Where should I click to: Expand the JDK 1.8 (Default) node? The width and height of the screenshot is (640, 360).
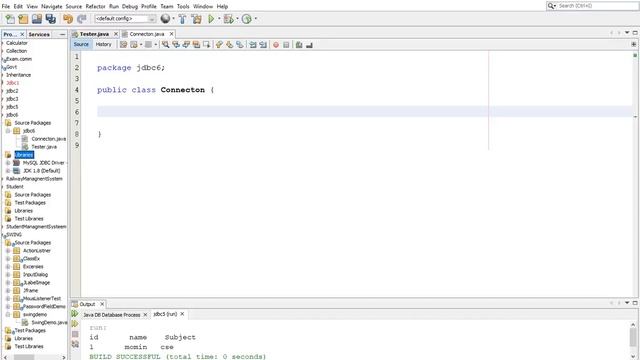(8, 171)
